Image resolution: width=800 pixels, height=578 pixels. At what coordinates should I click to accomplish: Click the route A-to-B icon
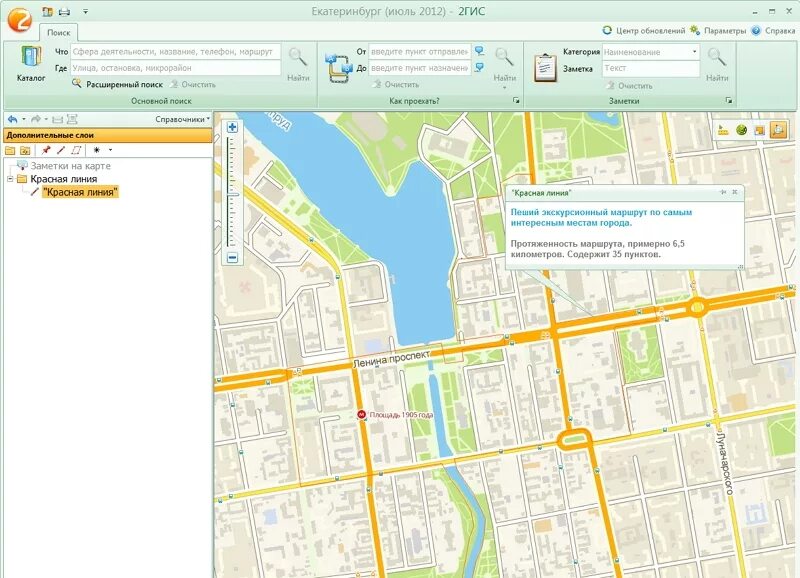pyautogui.click(x=338, y=69)
